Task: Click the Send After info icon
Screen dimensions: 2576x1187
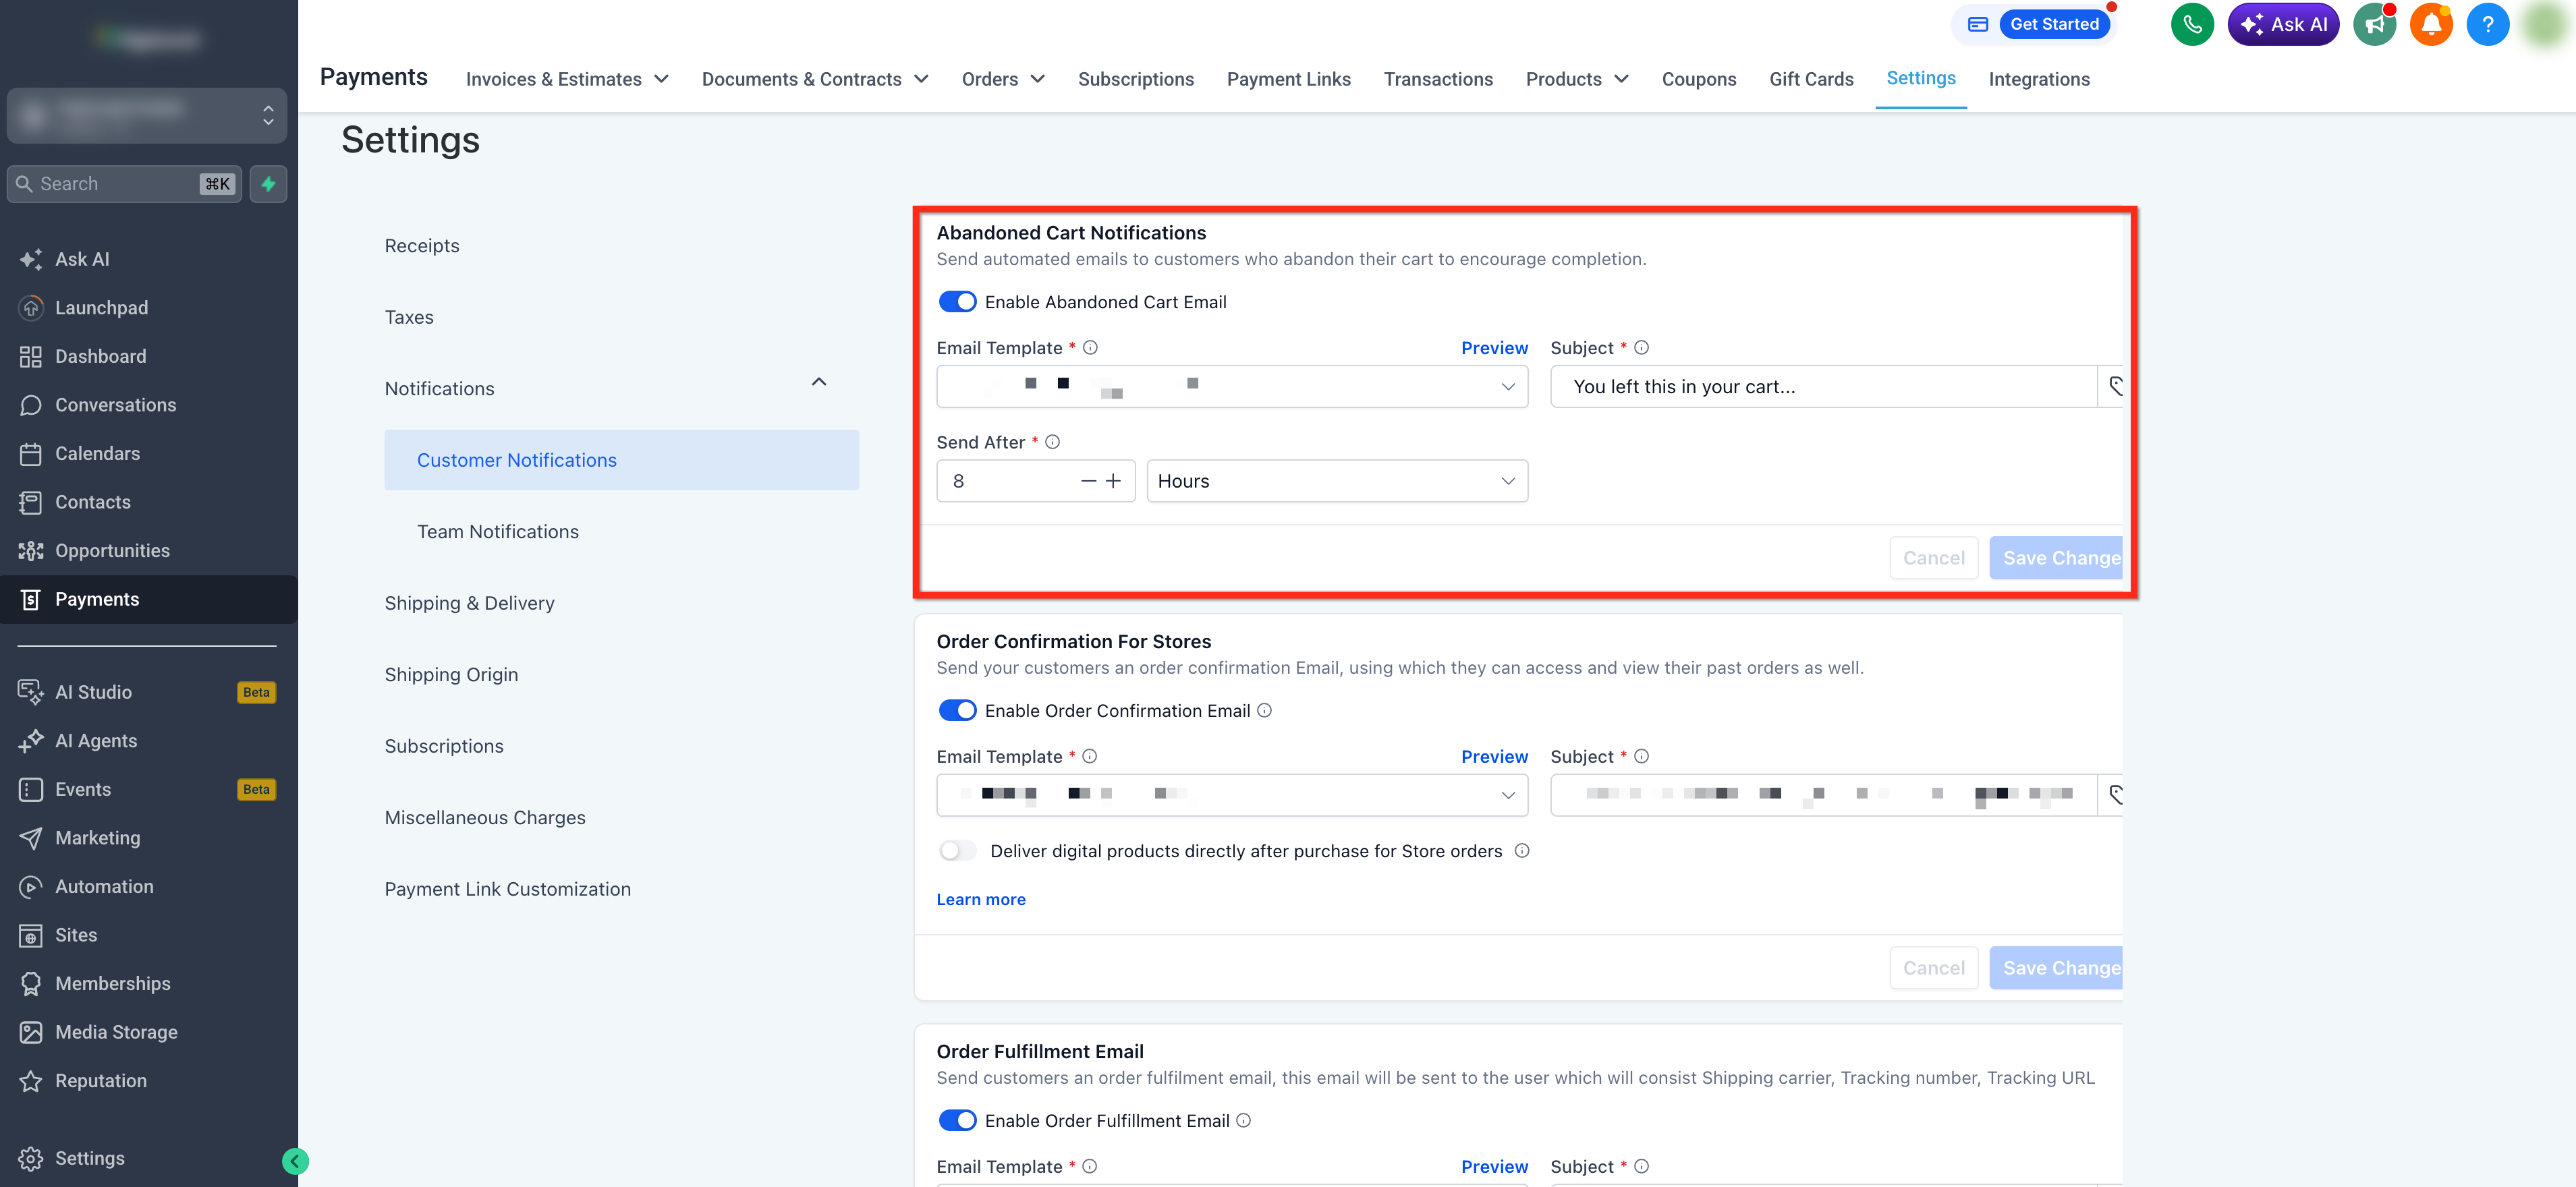Action: 1053,442
